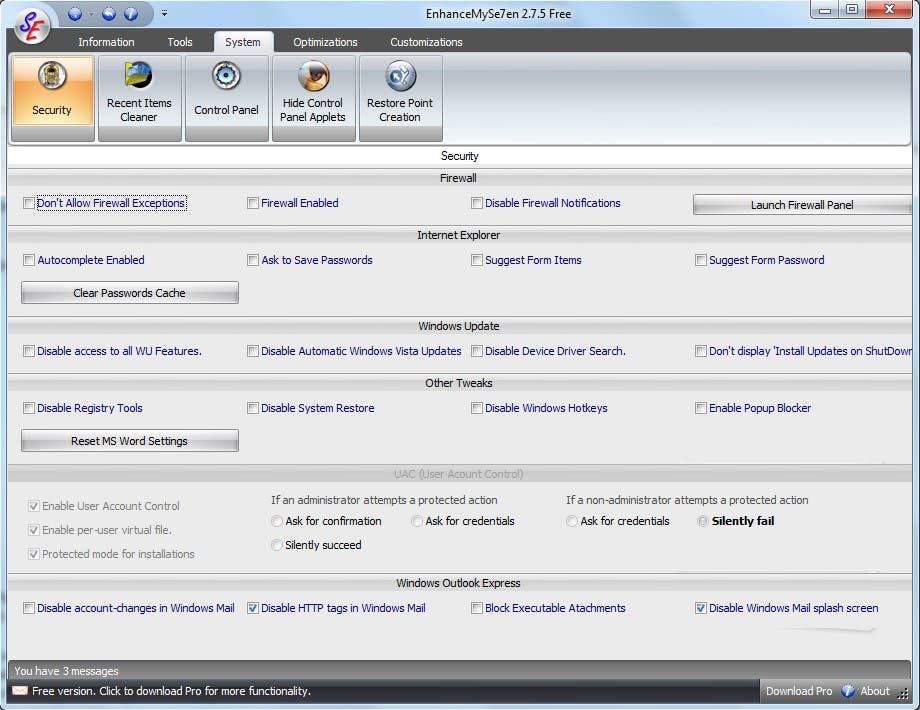Open the Control Panel ribbon tool
Viewport: 920px width, 710px height.
point(226,98)
